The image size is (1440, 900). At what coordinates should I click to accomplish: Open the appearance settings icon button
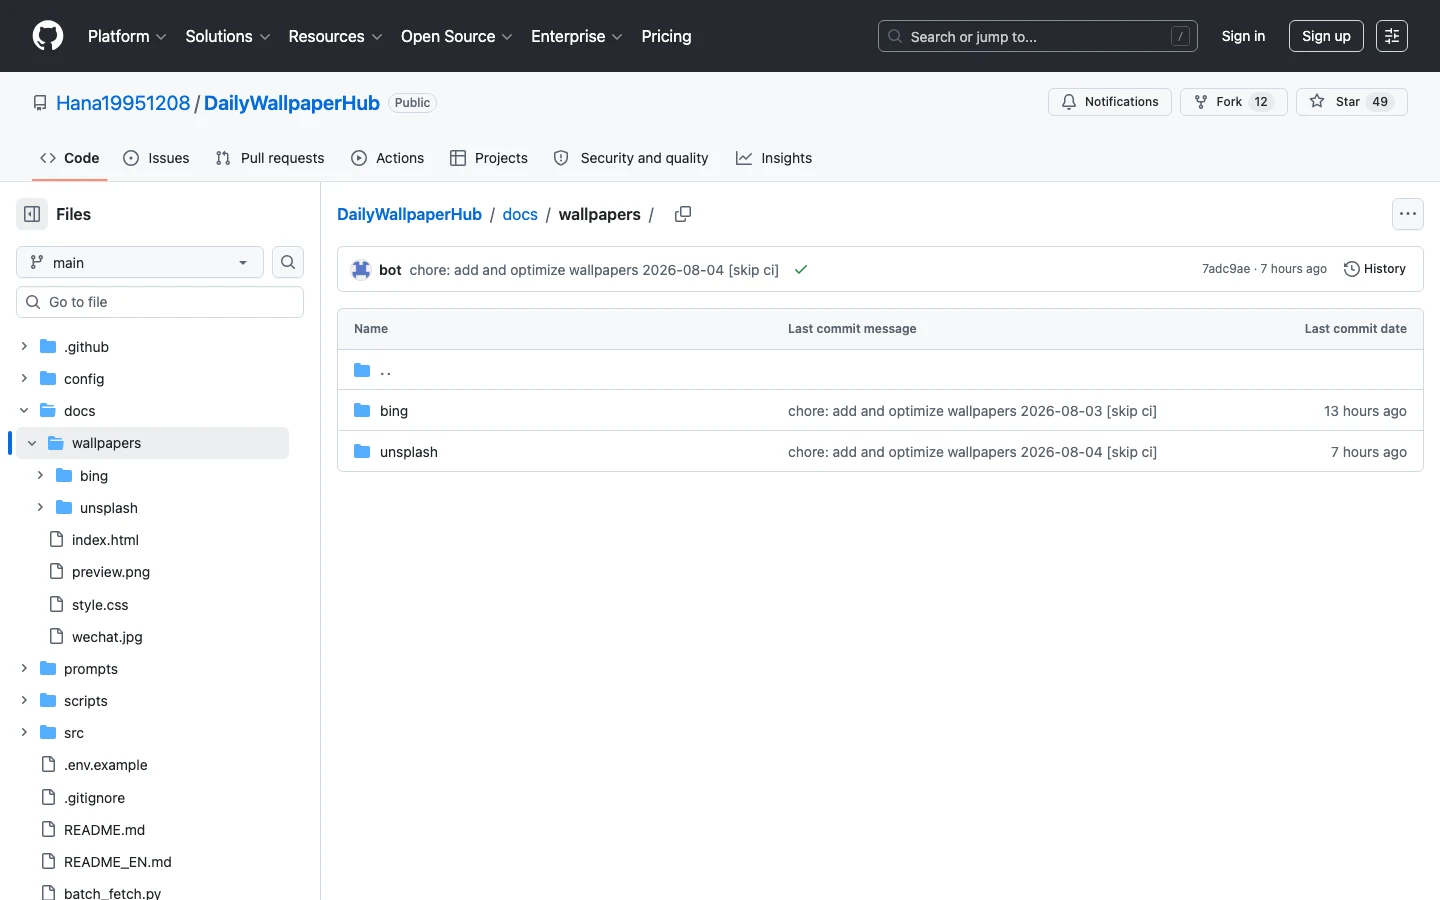point(1392,36)
